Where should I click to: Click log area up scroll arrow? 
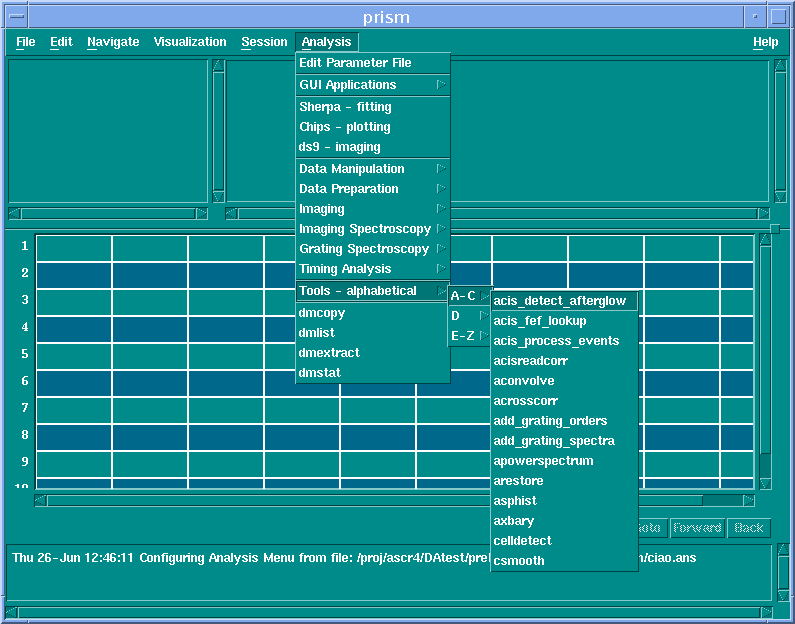783,549
